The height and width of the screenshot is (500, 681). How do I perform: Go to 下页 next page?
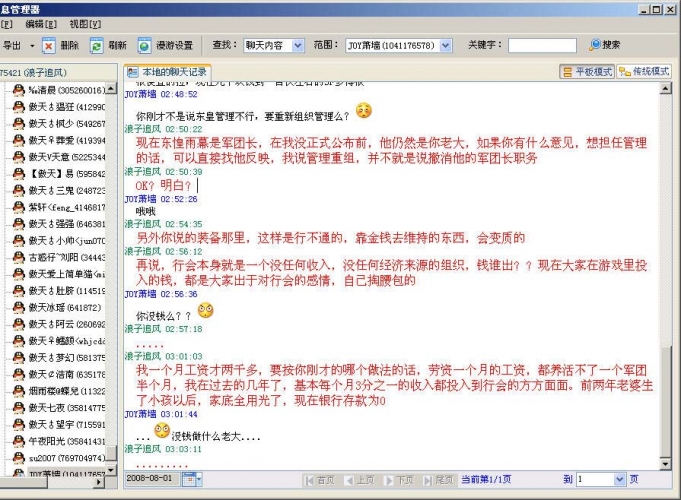[x=398, y=480]
